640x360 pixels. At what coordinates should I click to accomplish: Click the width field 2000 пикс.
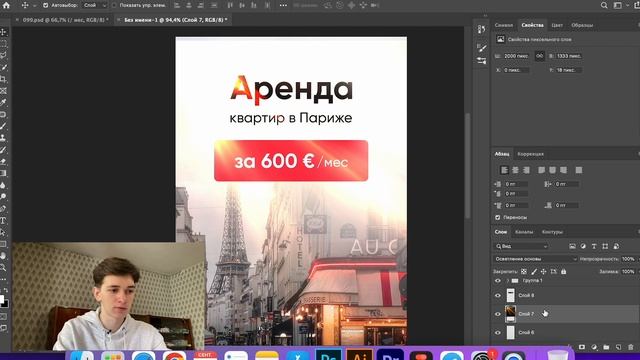point(516,56)
